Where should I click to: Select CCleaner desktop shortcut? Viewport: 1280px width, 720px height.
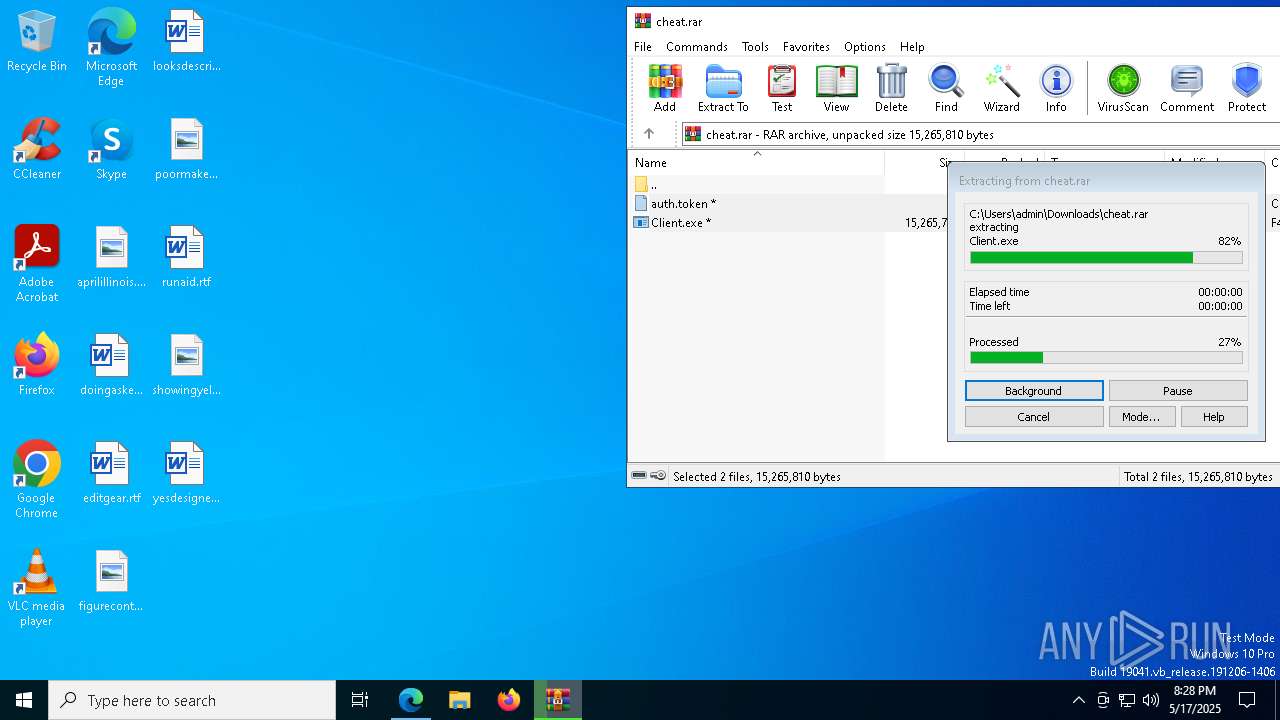pyautogui.click(x=37, y=150)
